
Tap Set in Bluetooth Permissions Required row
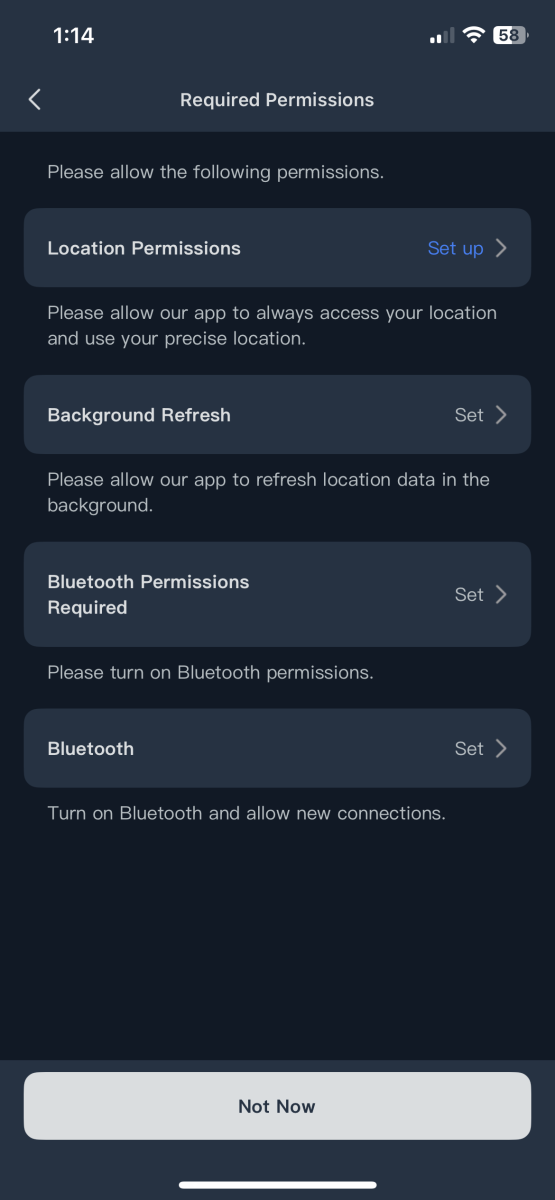coord(469,594)
